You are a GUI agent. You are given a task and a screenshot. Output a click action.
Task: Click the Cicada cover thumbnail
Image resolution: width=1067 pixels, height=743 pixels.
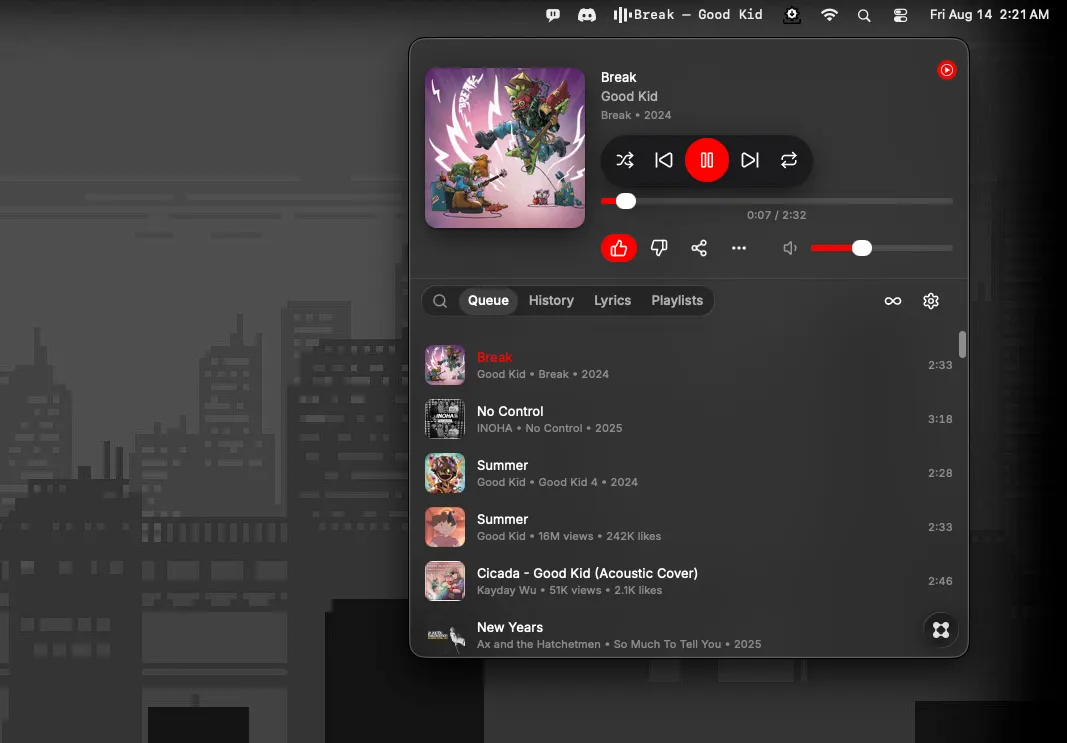point(445,581)
